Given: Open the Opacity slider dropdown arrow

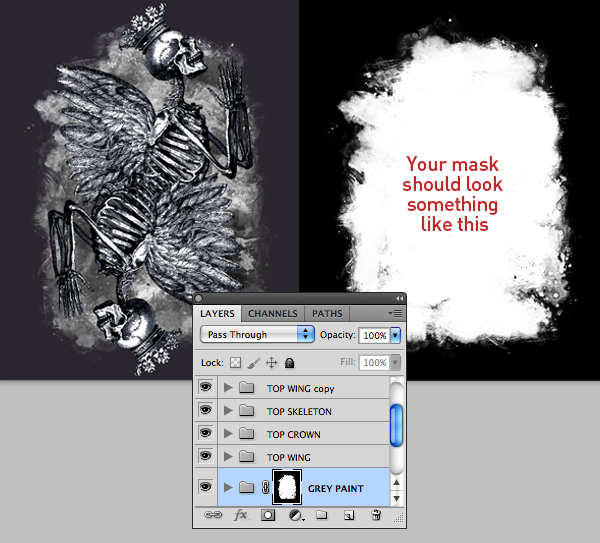Looking at the screenshot, I should point(395,335).
